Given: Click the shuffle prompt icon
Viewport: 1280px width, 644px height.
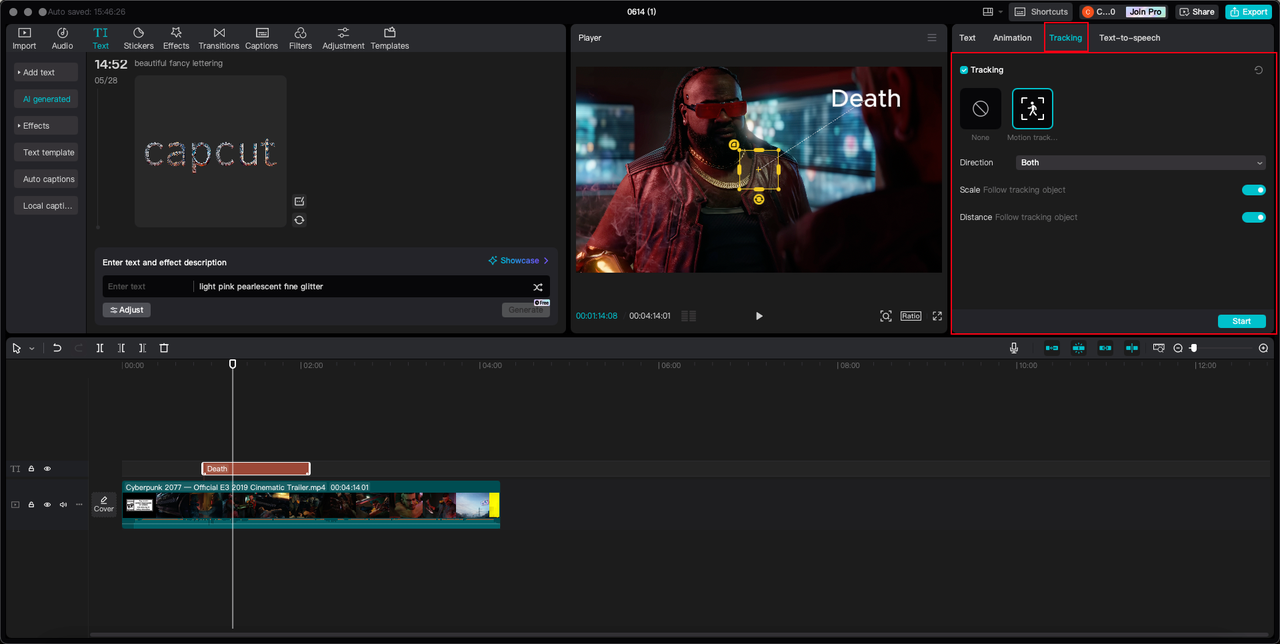Looking at the screenshot, I should 537,287.
